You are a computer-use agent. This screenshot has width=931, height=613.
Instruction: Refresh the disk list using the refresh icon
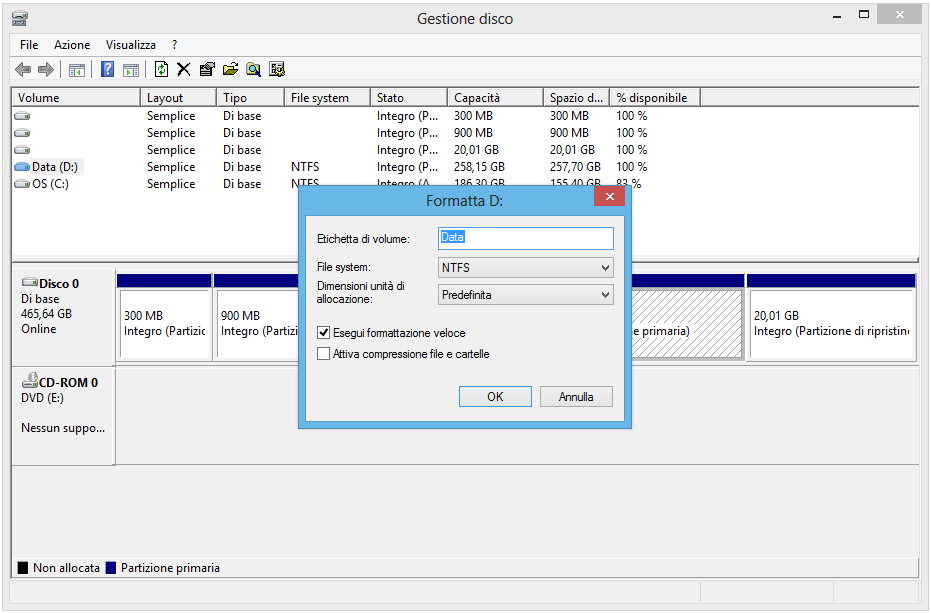pos(161,69)
